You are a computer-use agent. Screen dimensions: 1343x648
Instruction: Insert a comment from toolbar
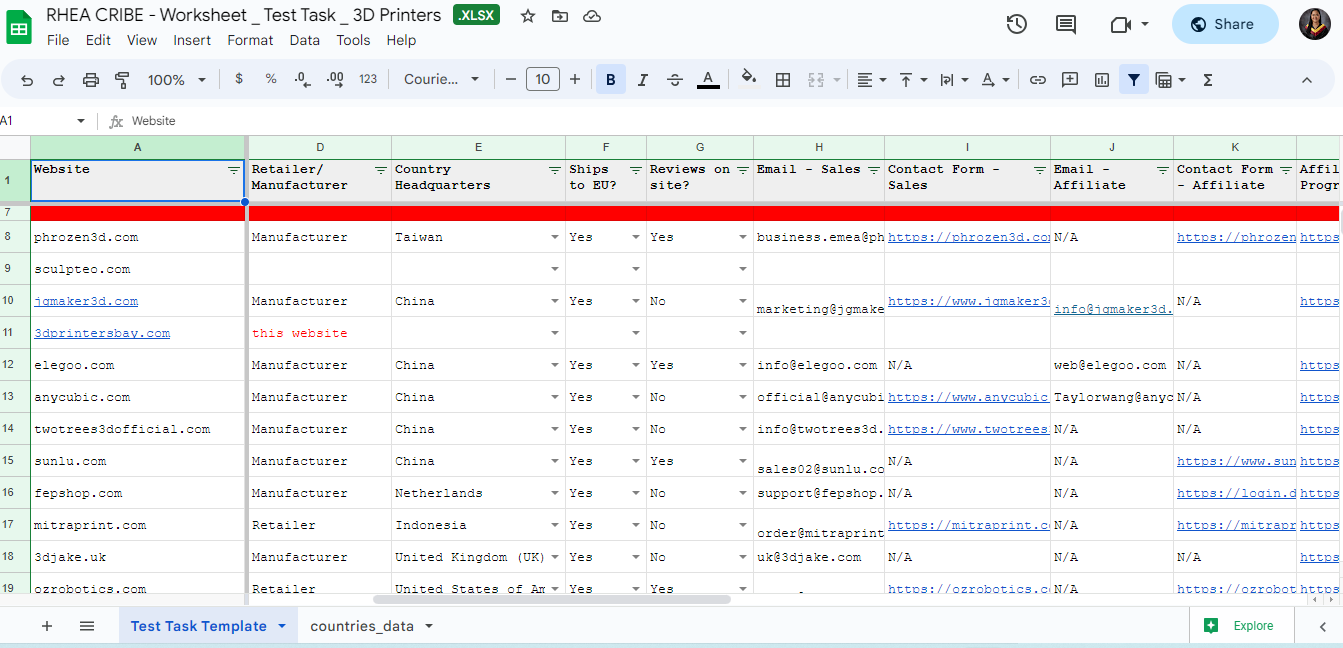click(x=1070, y=80)
